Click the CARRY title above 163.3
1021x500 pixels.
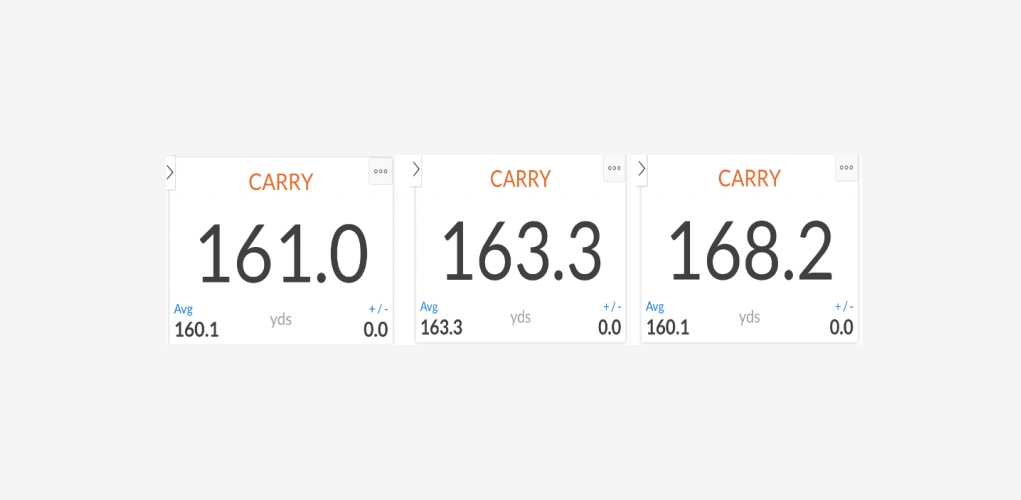(x=520, y=179)
